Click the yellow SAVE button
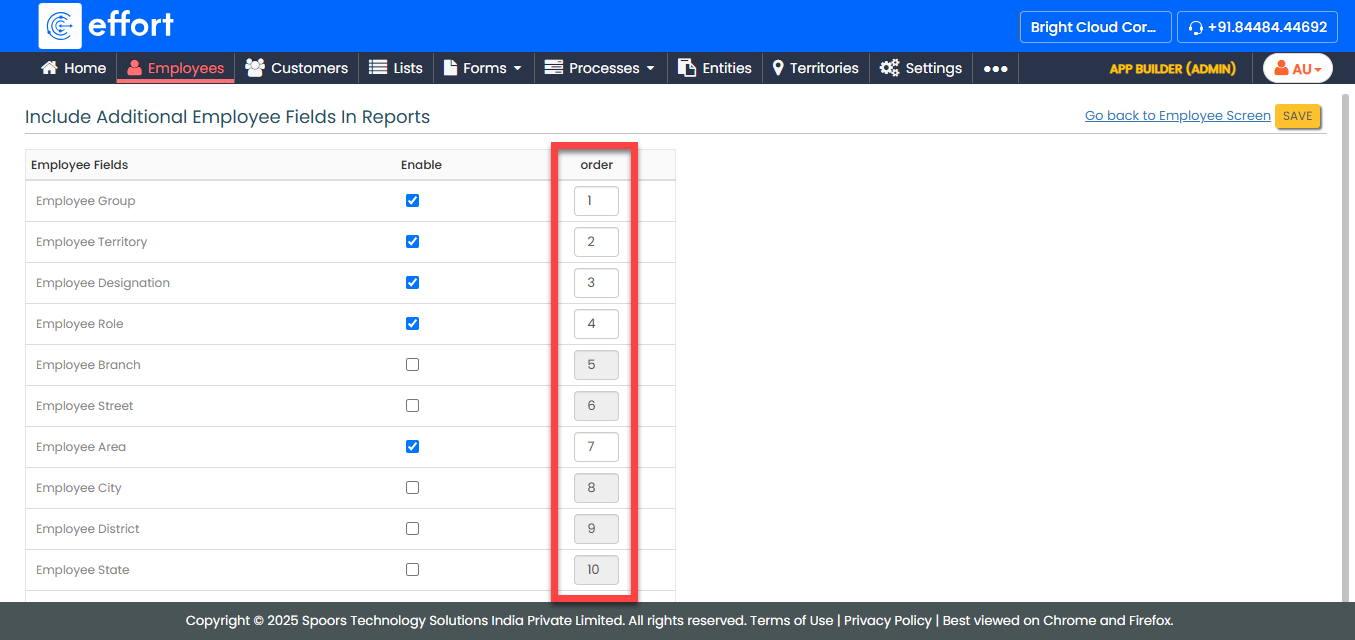 point(1297,116)
